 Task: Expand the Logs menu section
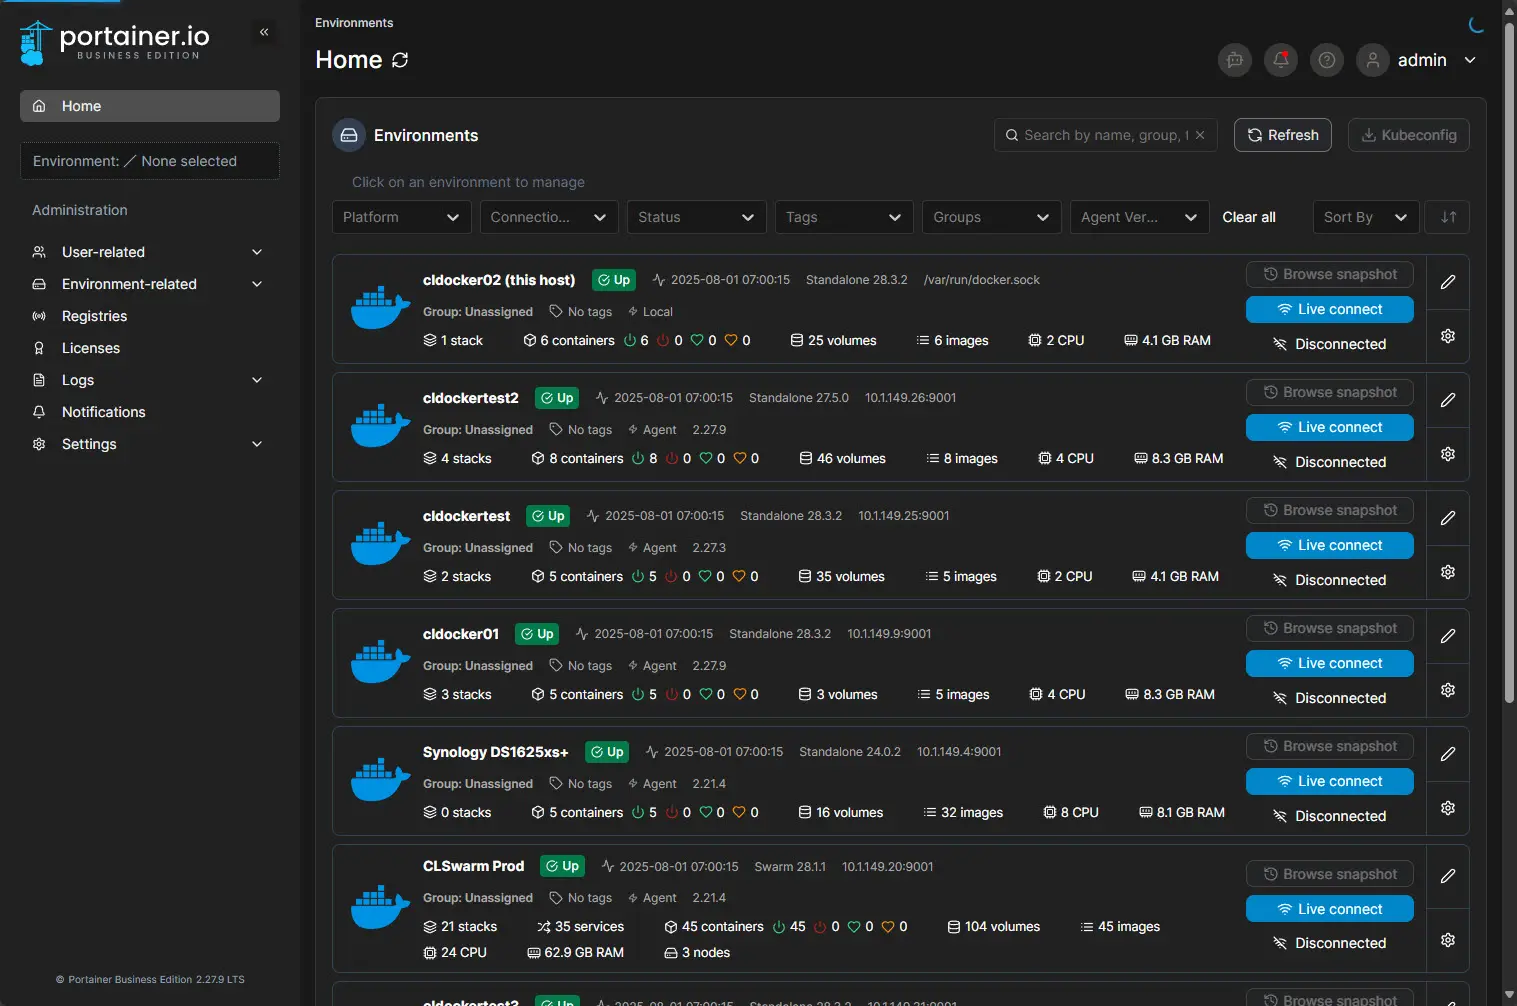pos(150,380)
